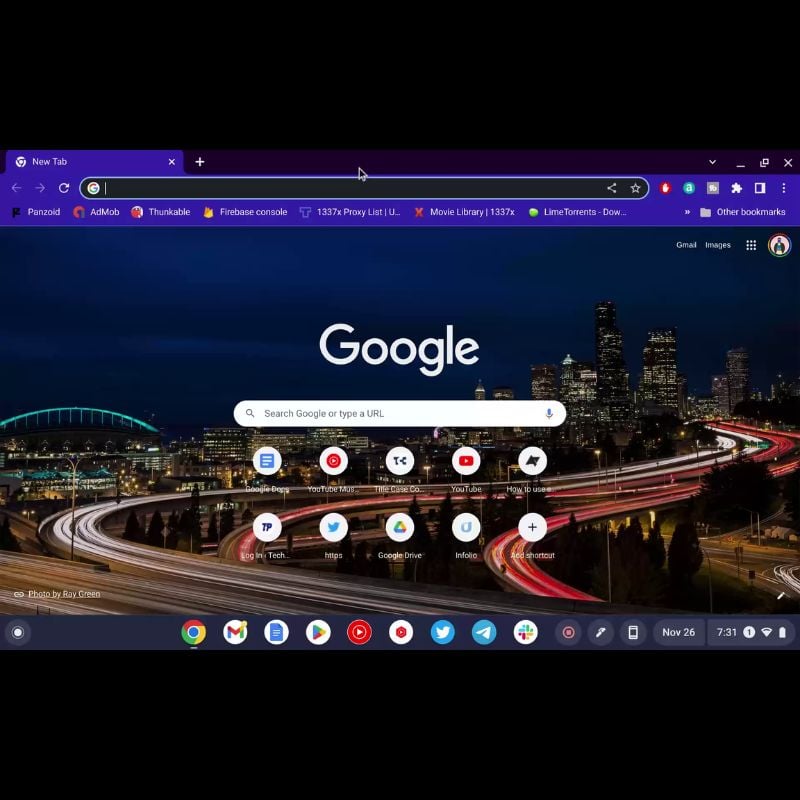Open the Firebase console bookmark

click(245, 212)
